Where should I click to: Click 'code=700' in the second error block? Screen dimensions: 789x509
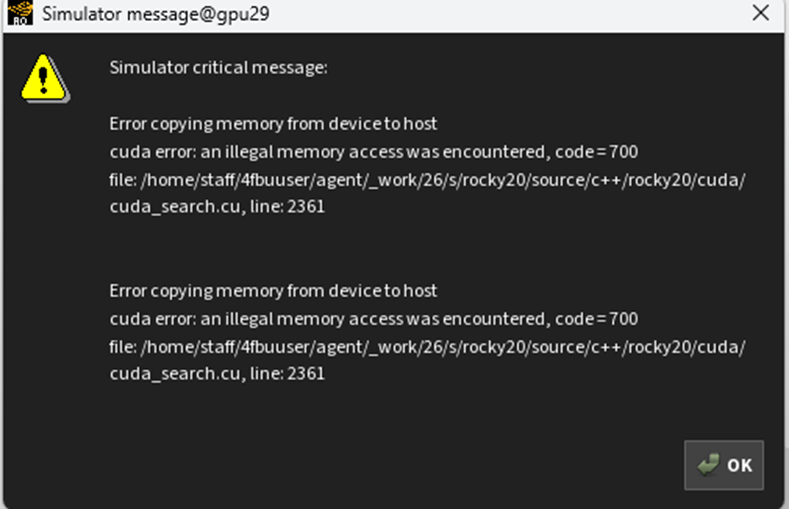click(x=597, y=319)
